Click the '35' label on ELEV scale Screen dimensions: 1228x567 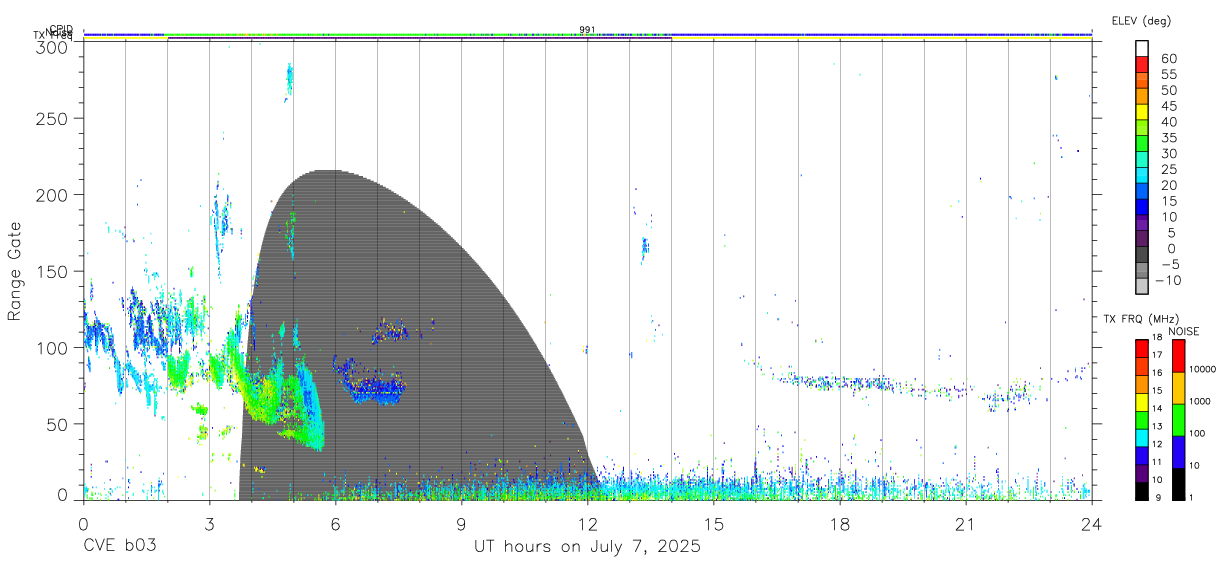tap(1169, 138)
